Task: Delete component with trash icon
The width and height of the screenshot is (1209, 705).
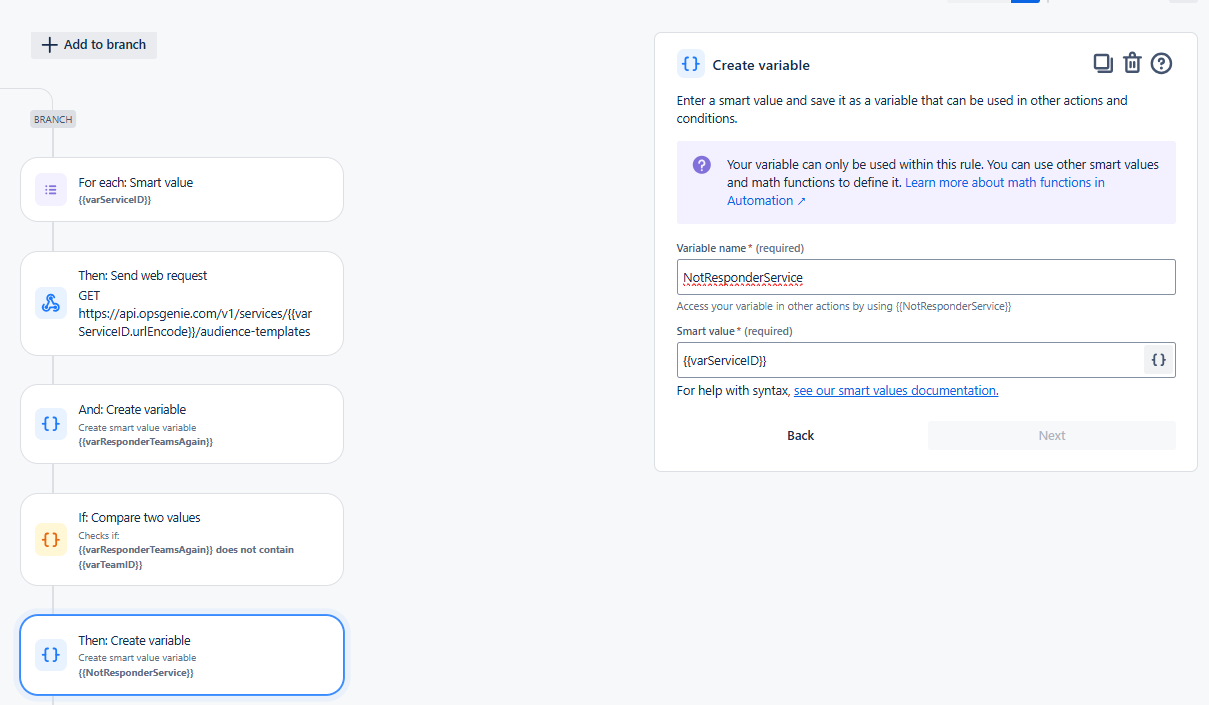Action: [1132, 63]
